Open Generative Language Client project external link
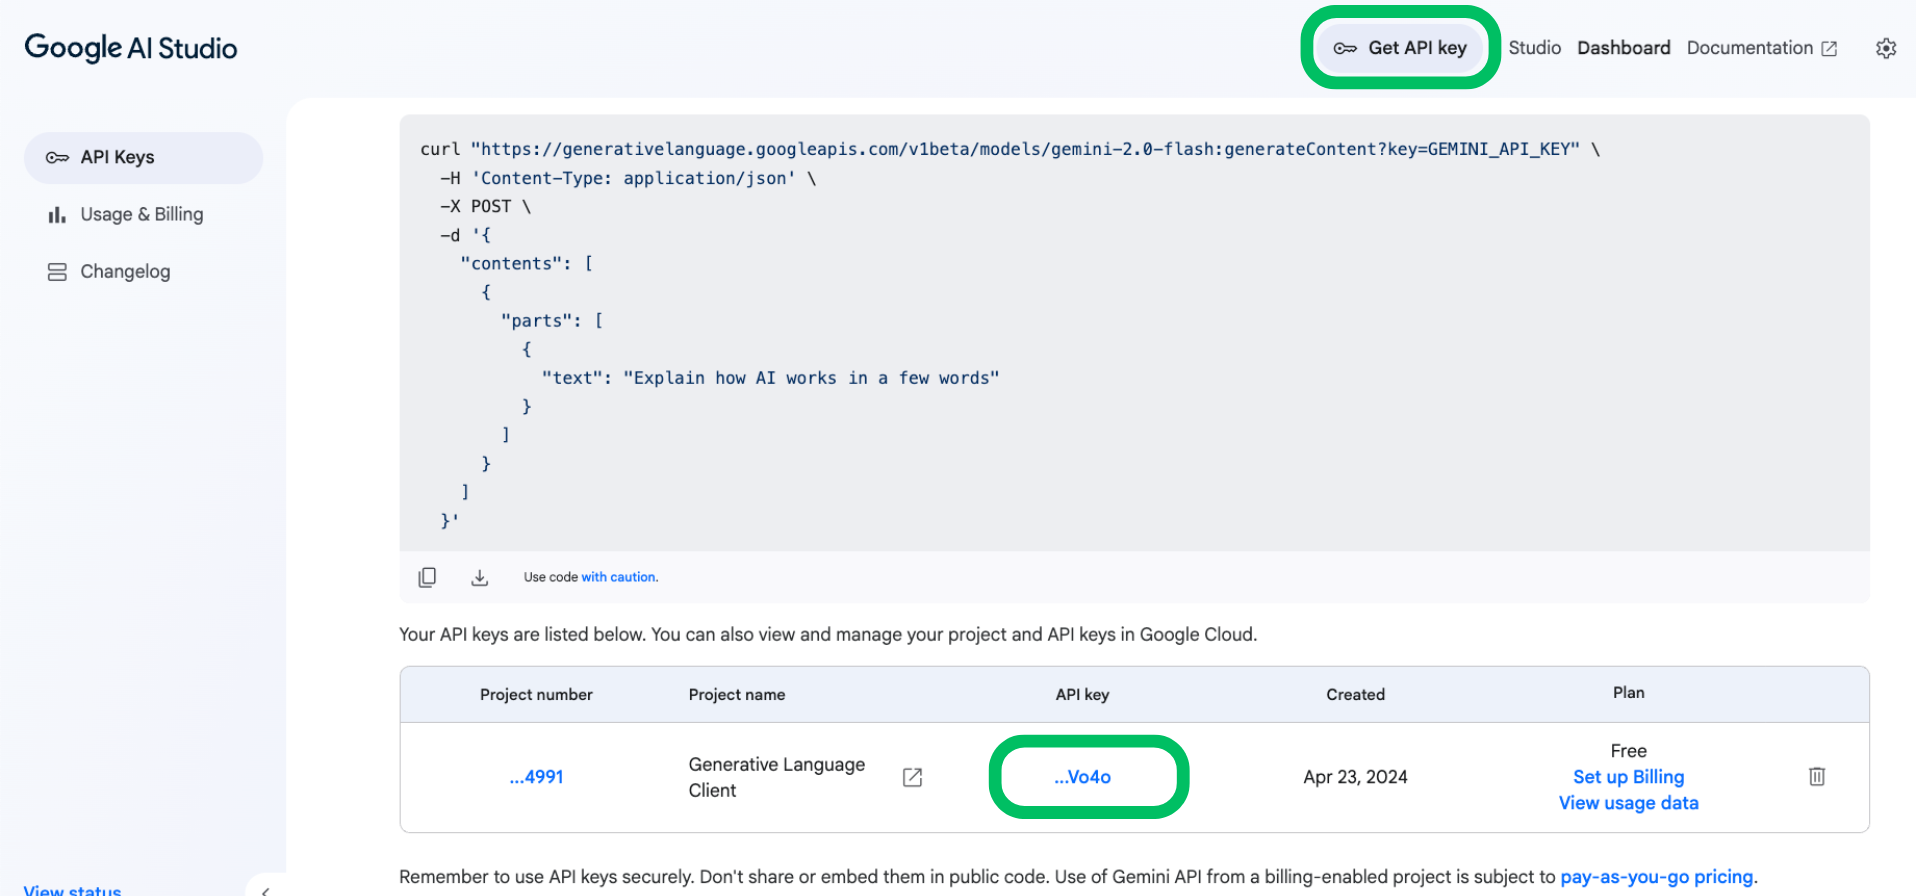Image resolution: width=1916 pixels, height=896 pixels. coord(912,777)
